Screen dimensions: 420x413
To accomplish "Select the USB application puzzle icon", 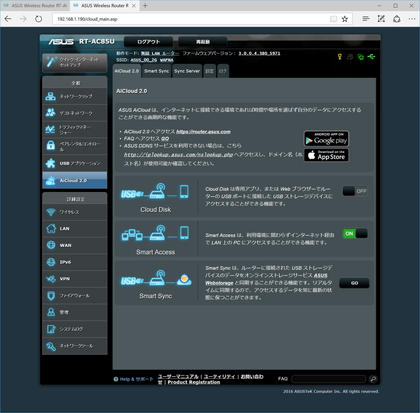I will tap(50, 163).
